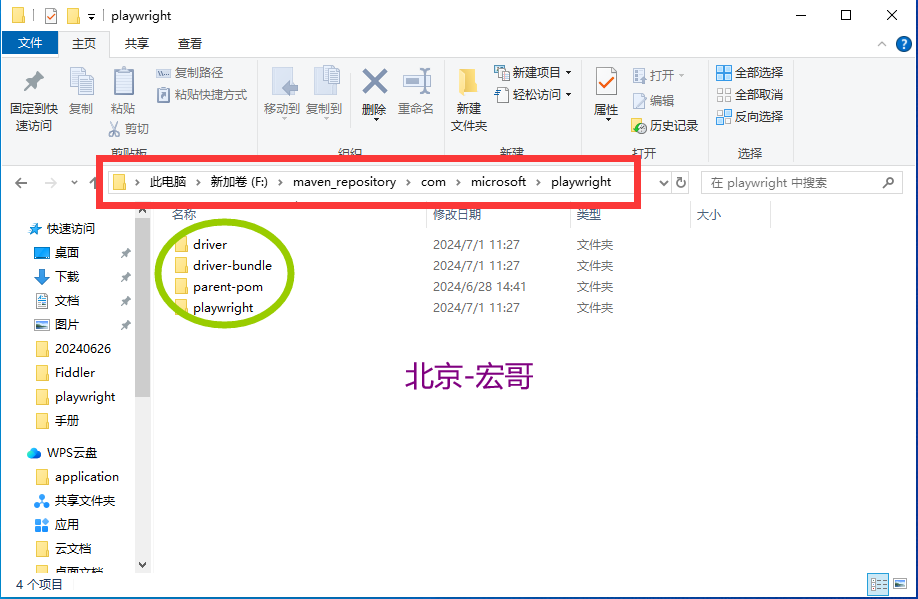918x599 pixels.
Task: Open the Easy access (轻松访问) dropdown
Action: pyautogui.click(x=568, y=94)
